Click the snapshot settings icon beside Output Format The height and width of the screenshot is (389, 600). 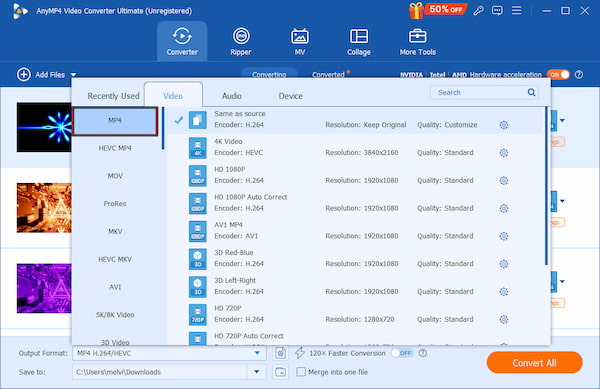[x=280, y=353]
